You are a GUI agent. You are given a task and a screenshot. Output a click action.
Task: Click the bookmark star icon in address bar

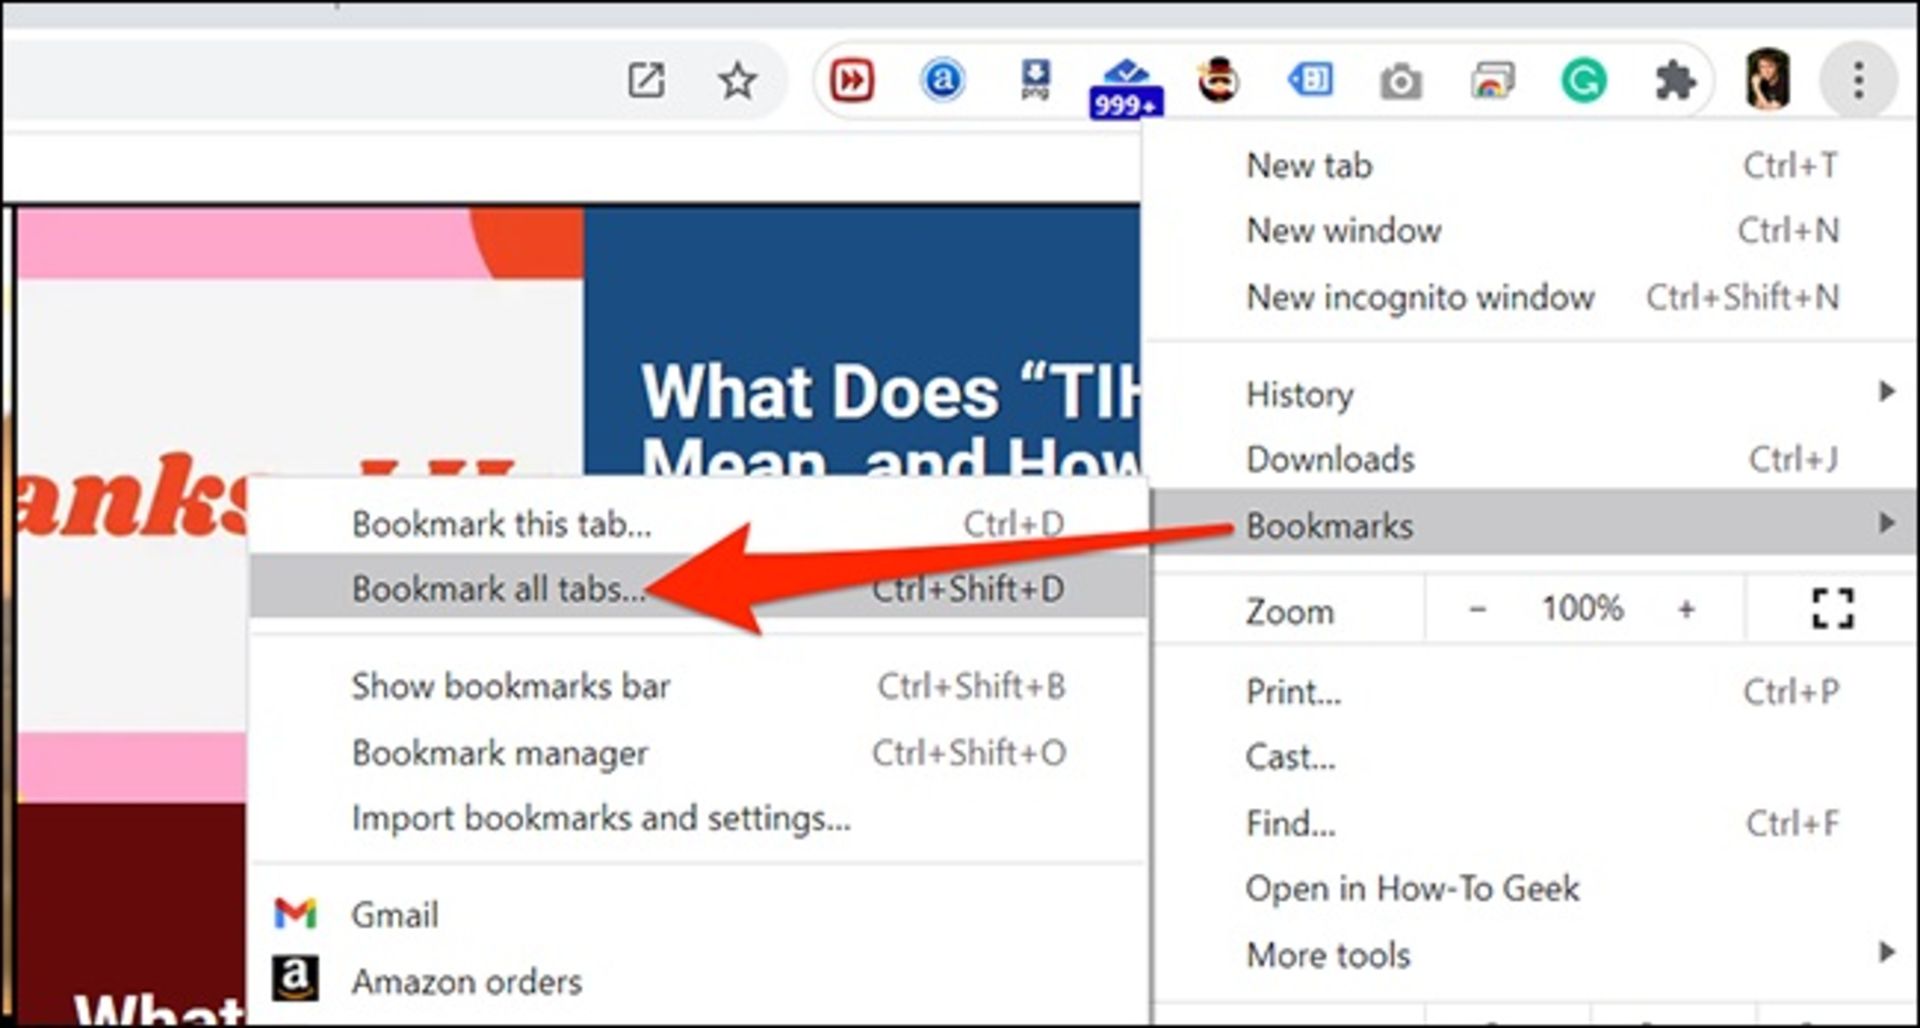737,81
